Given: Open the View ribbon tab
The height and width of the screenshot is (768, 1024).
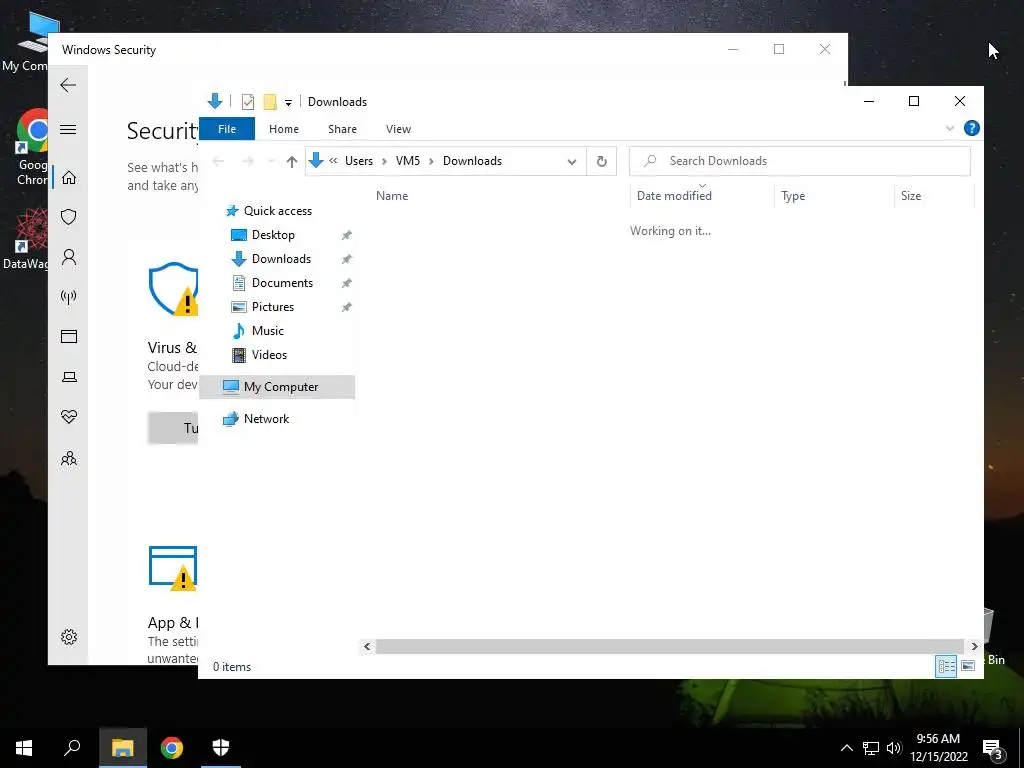Looking at the screenshot, I should tap(398, 129).
